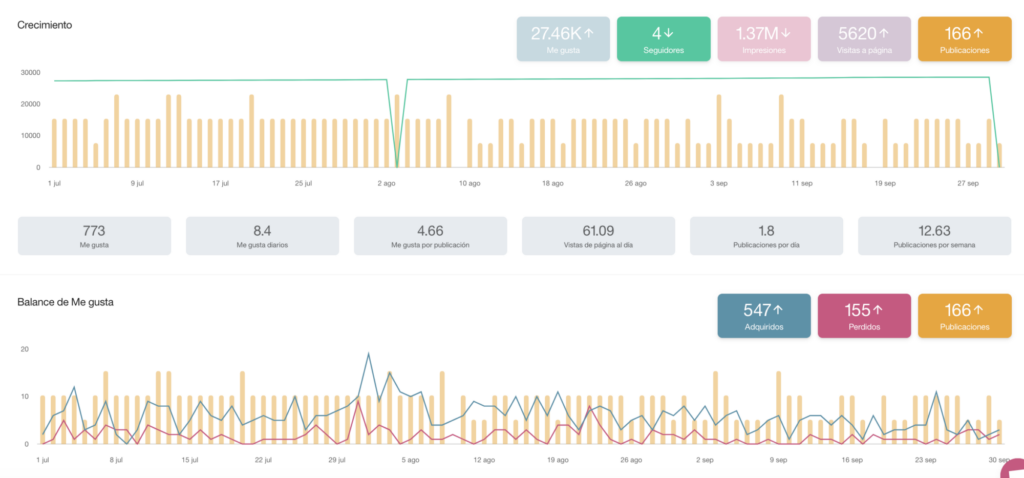Click the '27 sep' axis label
Viewport: 1024px width, 478px height.
[x=968, y=183]
